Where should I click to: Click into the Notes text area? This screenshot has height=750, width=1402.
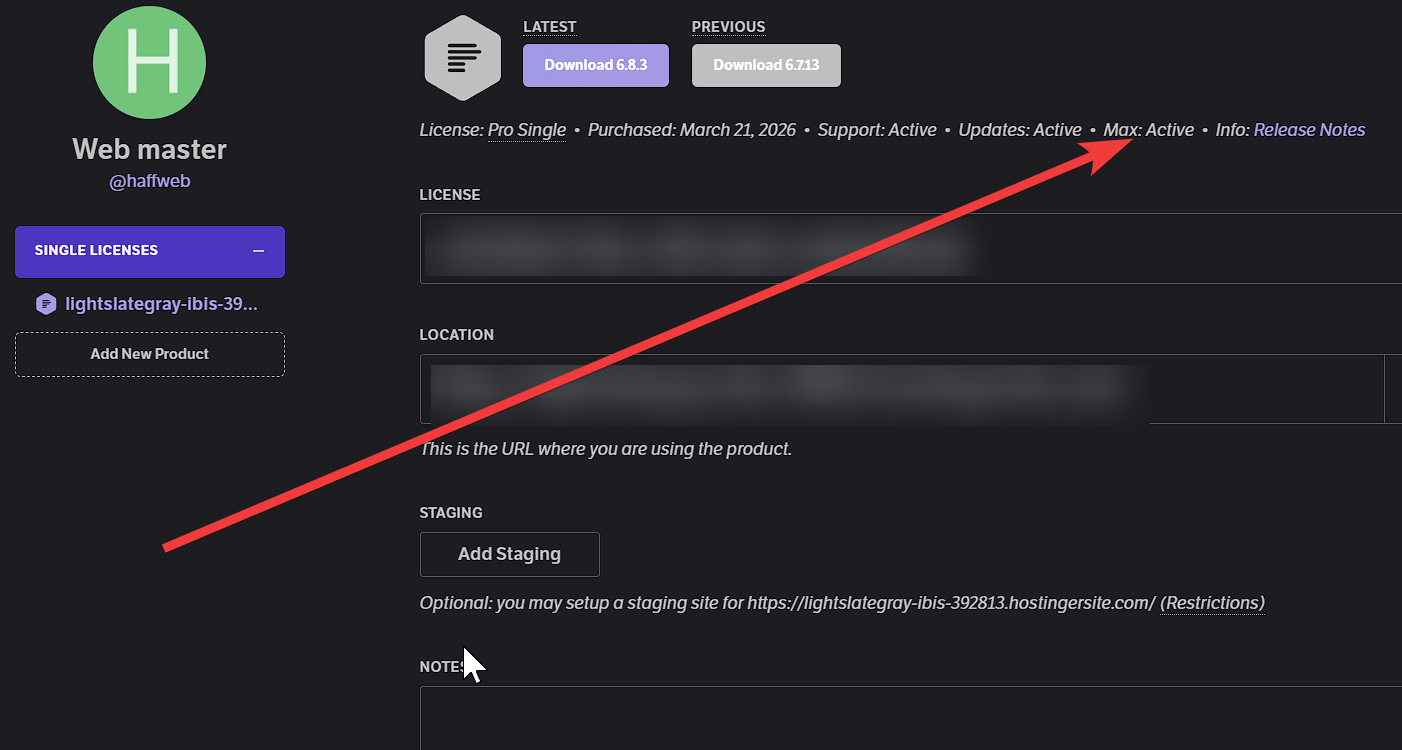tap(900, 718)
